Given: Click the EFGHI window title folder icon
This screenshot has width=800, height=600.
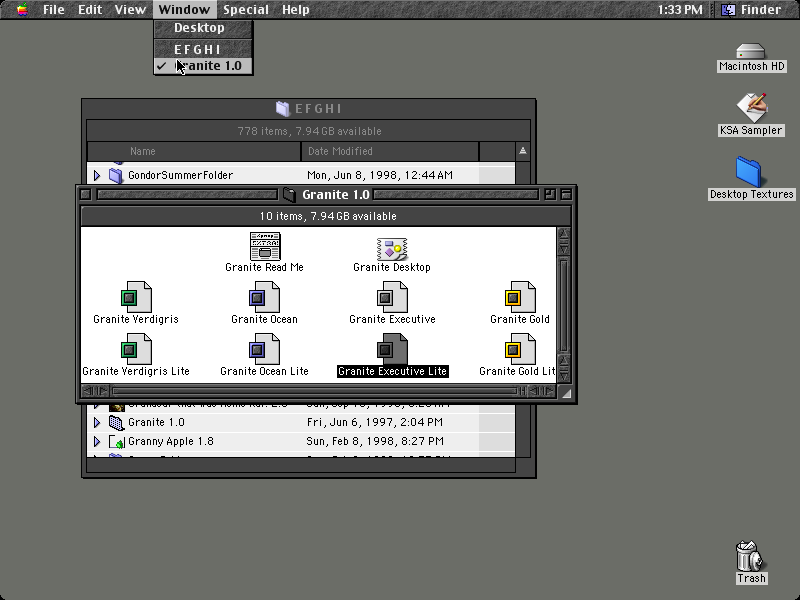Looking at the screenshot, I should pyautogui.click(x=283, y=109).
